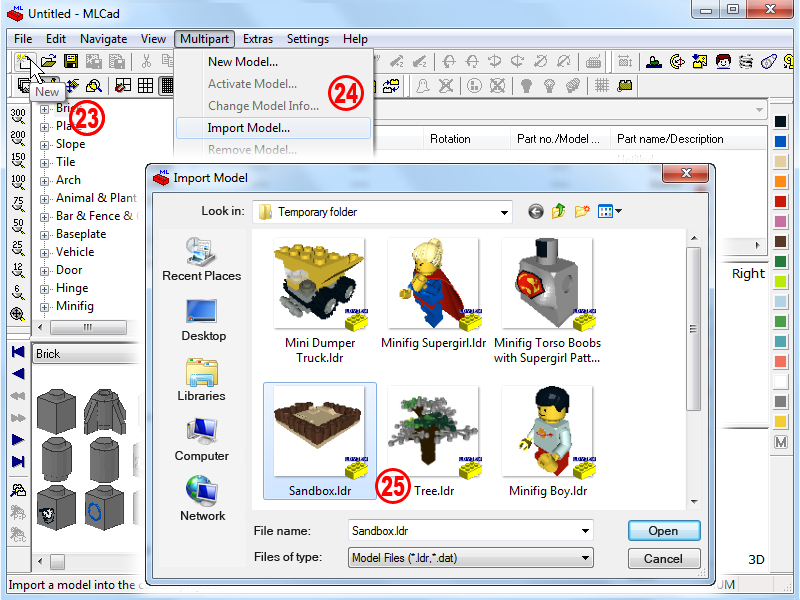Image resolution: width=800 pixels, height=600 pixels.
Task: Click the 100 zoom level icon
Action: (18, 183)
